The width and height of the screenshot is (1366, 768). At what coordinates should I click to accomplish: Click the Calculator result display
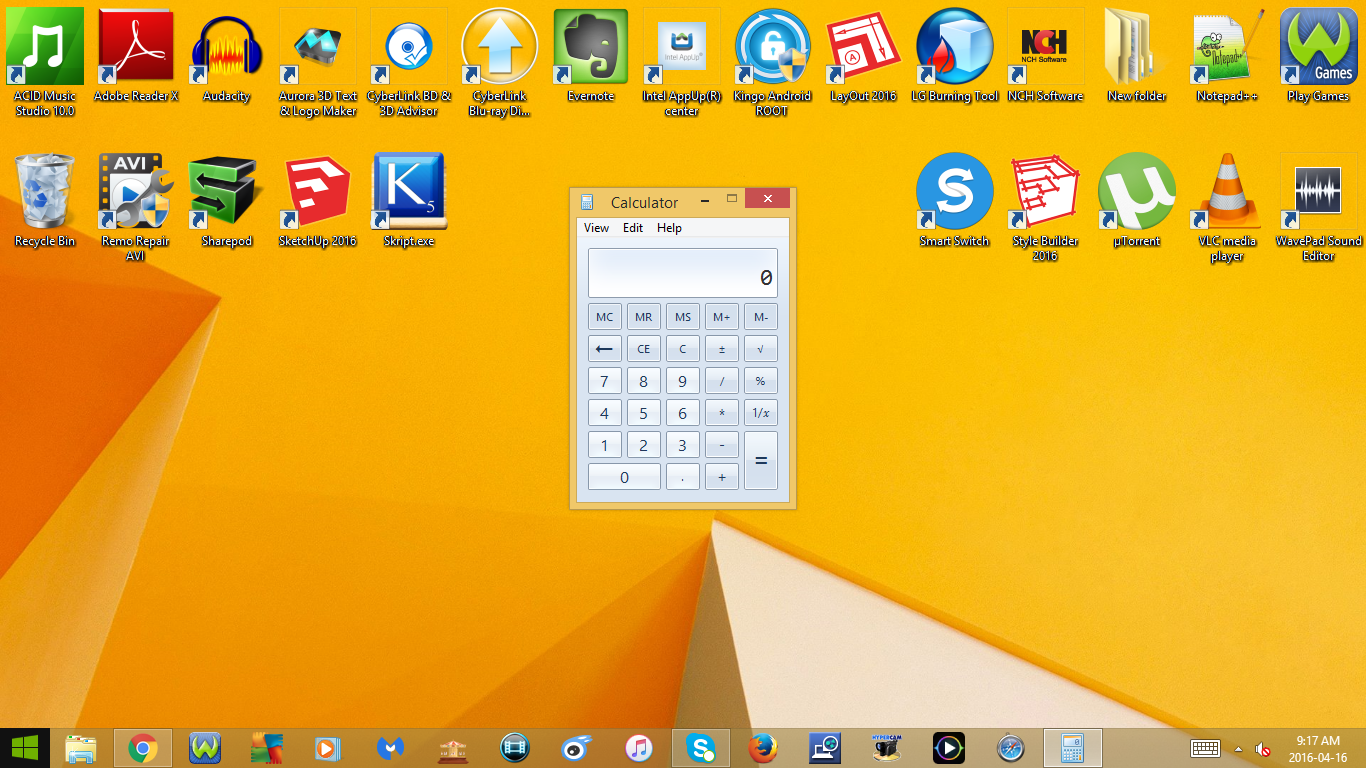coord(683,273)
